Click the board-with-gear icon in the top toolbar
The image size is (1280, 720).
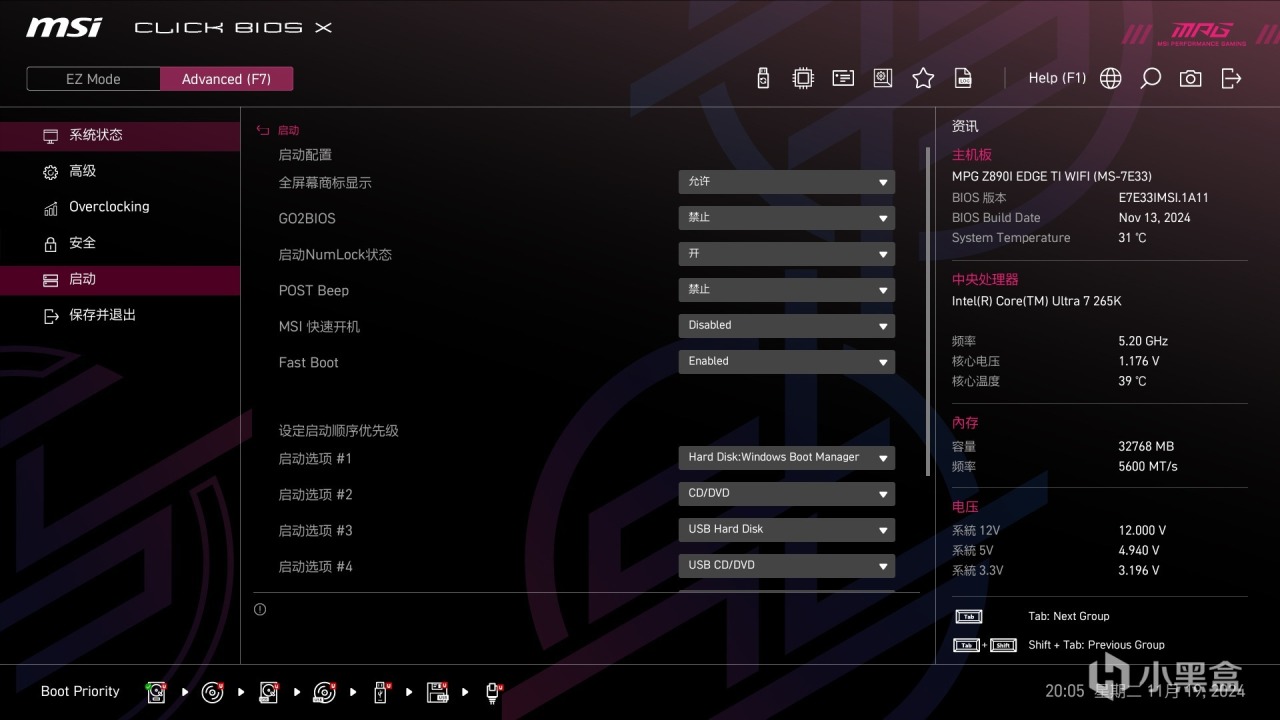click(x=883, y=78)
